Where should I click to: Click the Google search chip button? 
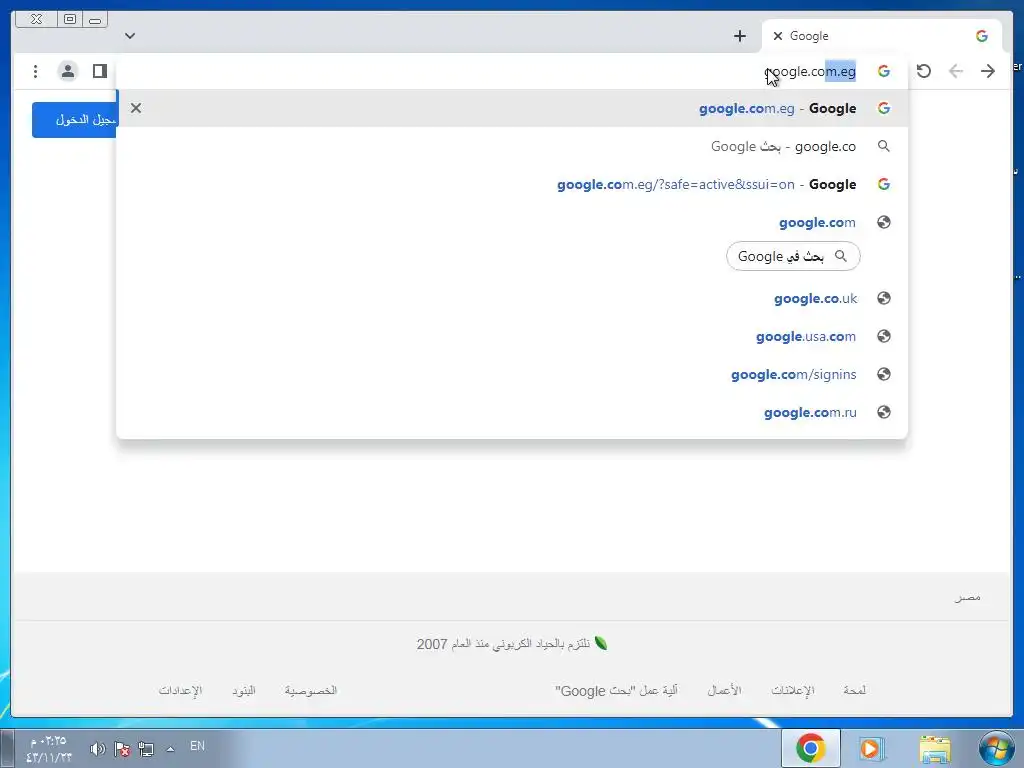click(793, 256)
